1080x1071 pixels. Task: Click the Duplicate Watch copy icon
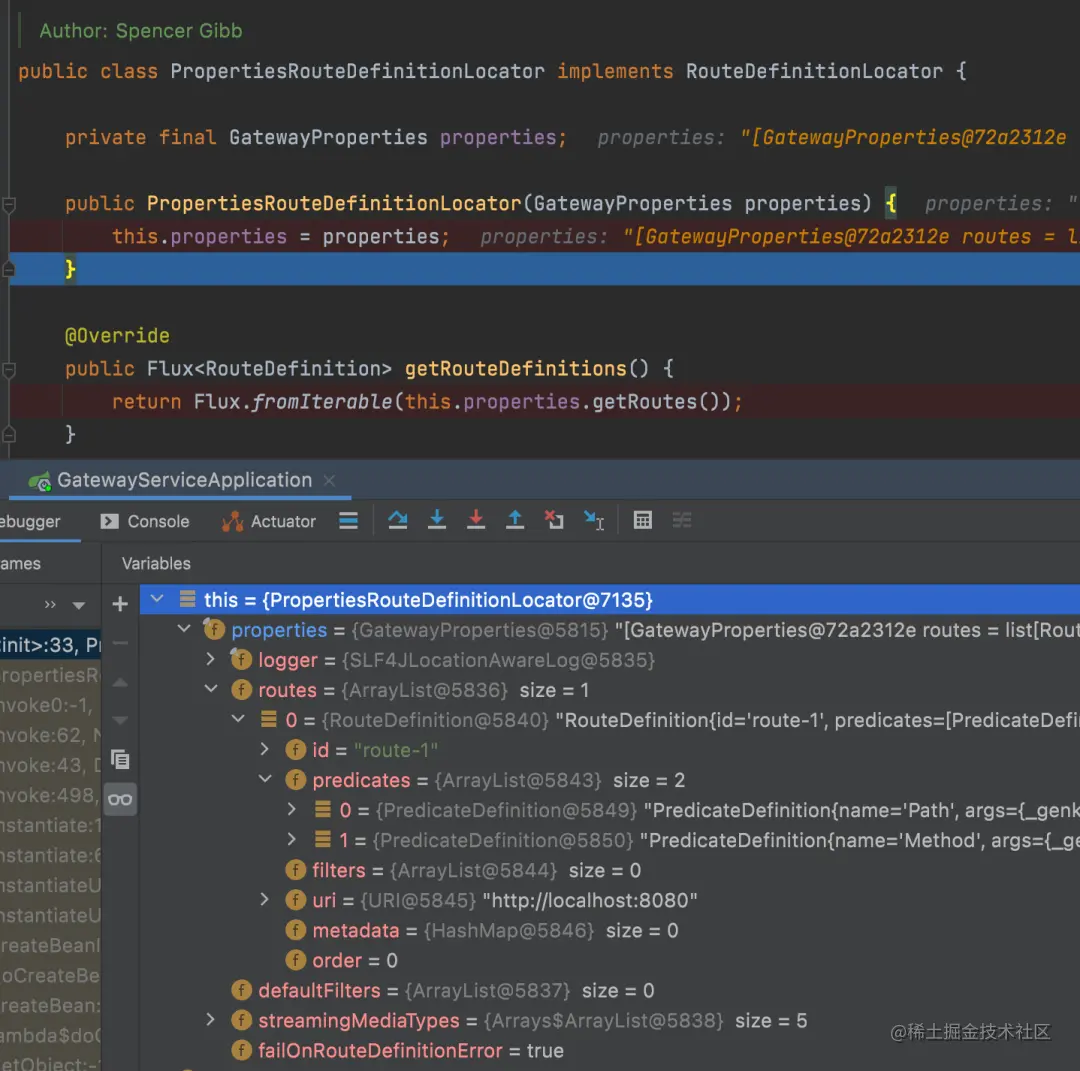[120, 760]
